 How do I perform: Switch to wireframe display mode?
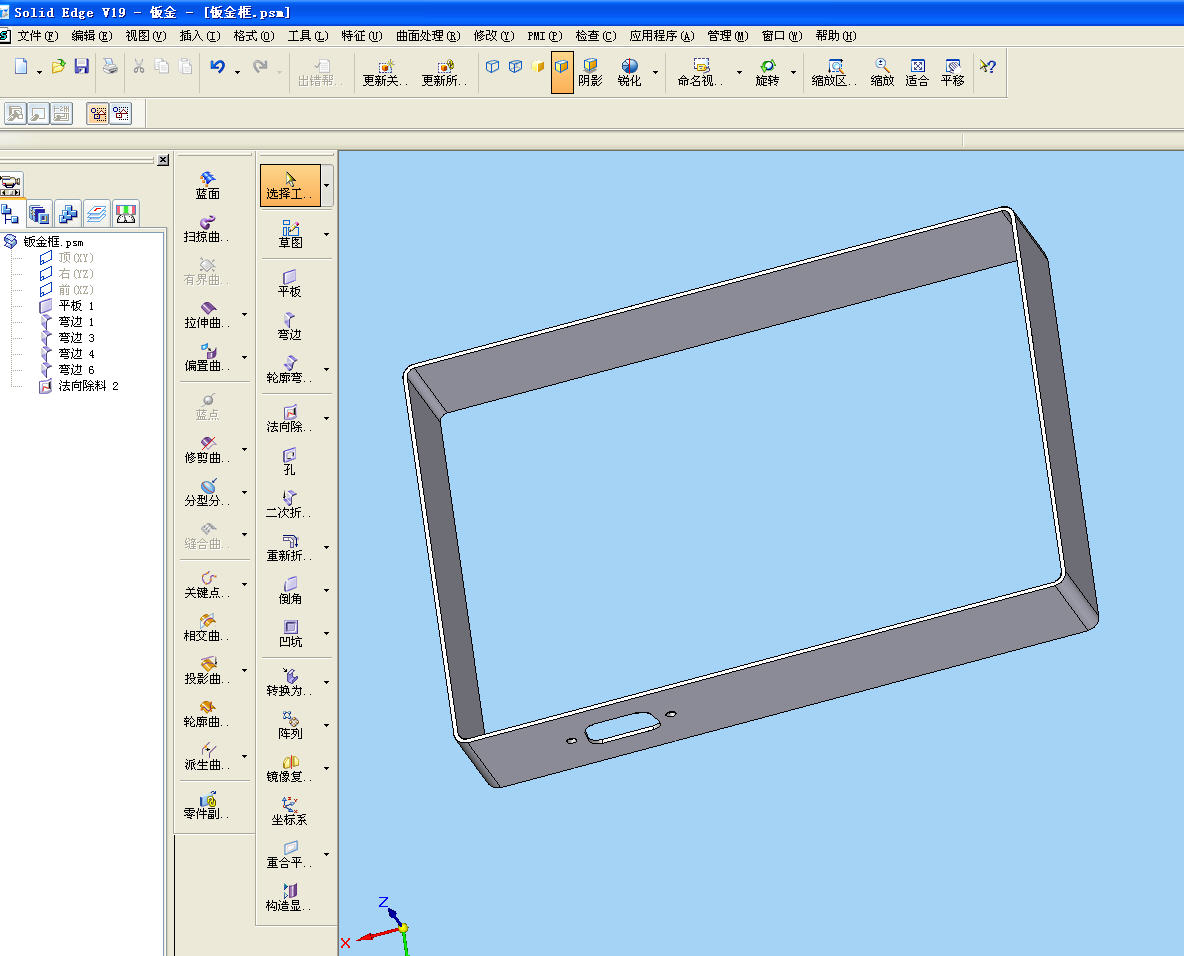point(492,66)
